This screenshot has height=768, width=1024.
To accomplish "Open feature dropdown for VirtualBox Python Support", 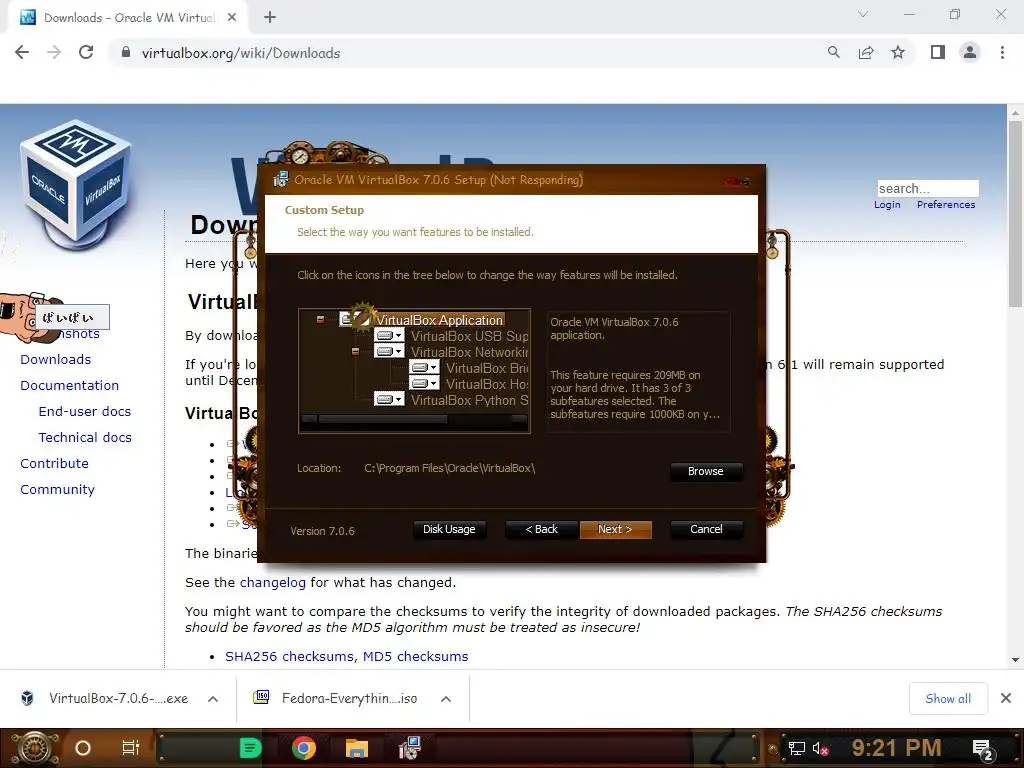I will pyautogui.click(x=389, y=399).
